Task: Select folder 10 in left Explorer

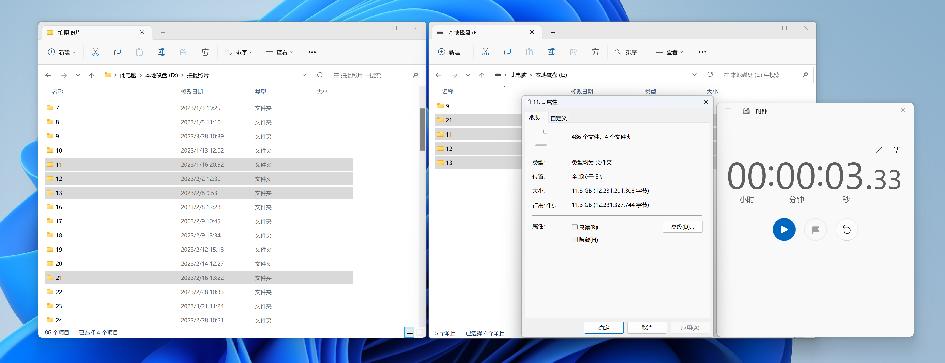Action: click(199, 150)
